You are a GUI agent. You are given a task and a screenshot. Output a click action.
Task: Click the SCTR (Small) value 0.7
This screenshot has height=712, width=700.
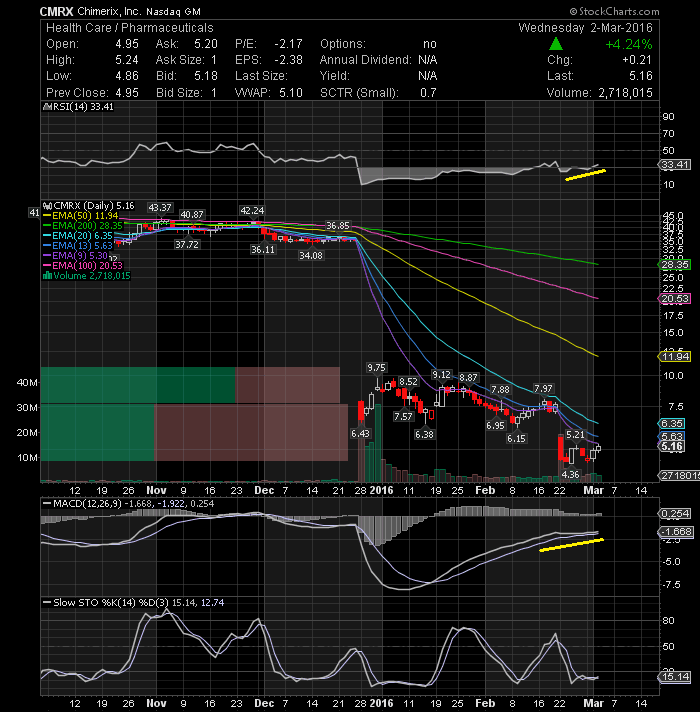pyautogui.click(x=428, y=93)
